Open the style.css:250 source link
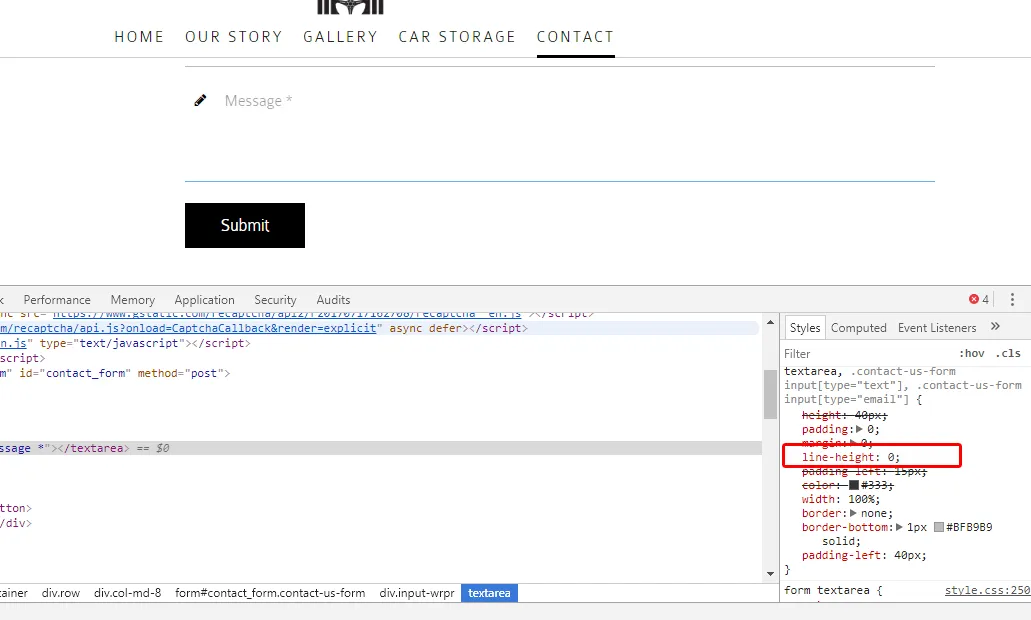 coord(987,590)
